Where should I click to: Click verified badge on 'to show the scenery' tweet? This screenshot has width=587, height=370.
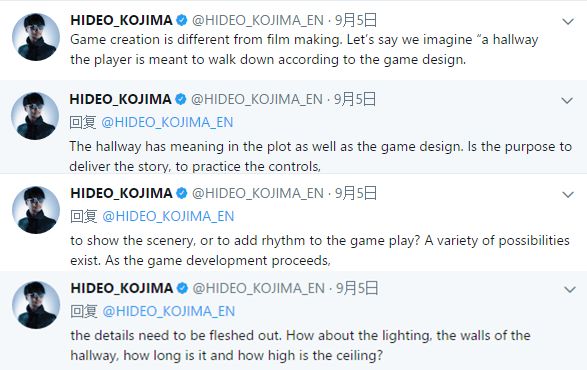click(182, 193)
